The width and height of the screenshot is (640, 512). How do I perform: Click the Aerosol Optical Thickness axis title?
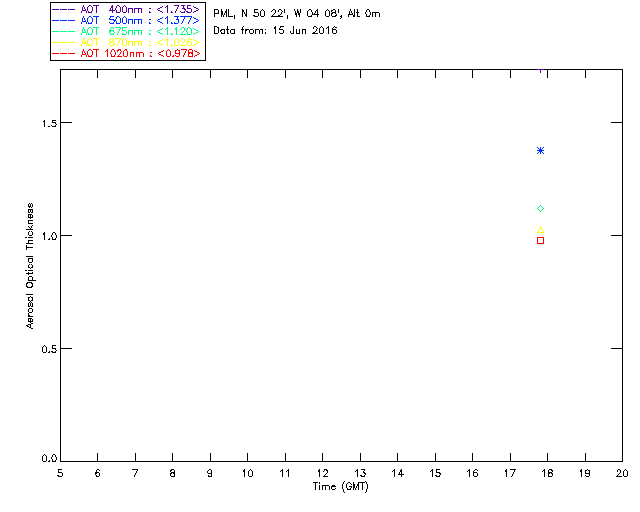(x=31, y=267)
